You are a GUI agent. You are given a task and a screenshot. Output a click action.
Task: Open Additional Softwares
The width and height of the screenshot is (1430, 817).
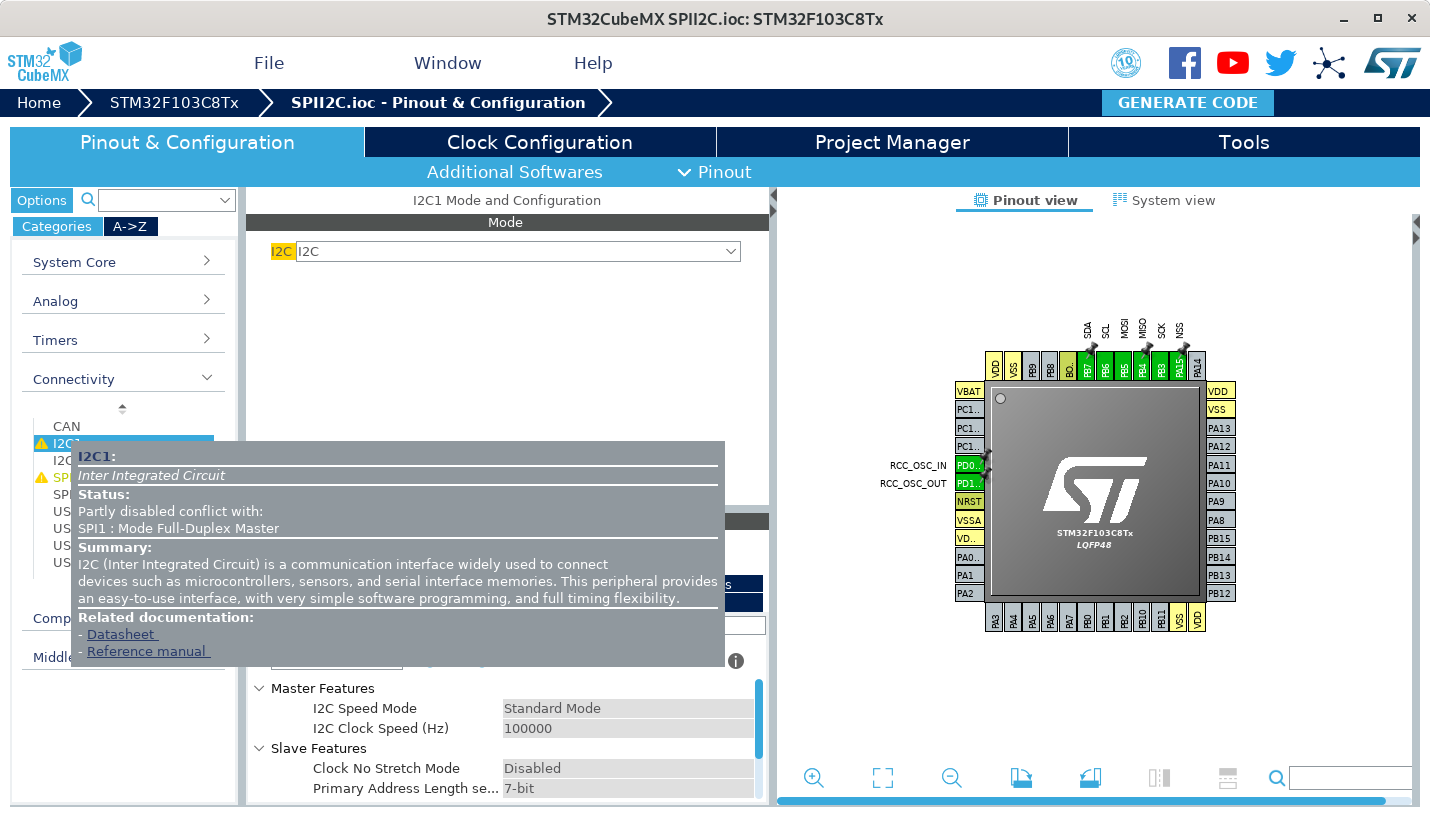click(515, 172)
